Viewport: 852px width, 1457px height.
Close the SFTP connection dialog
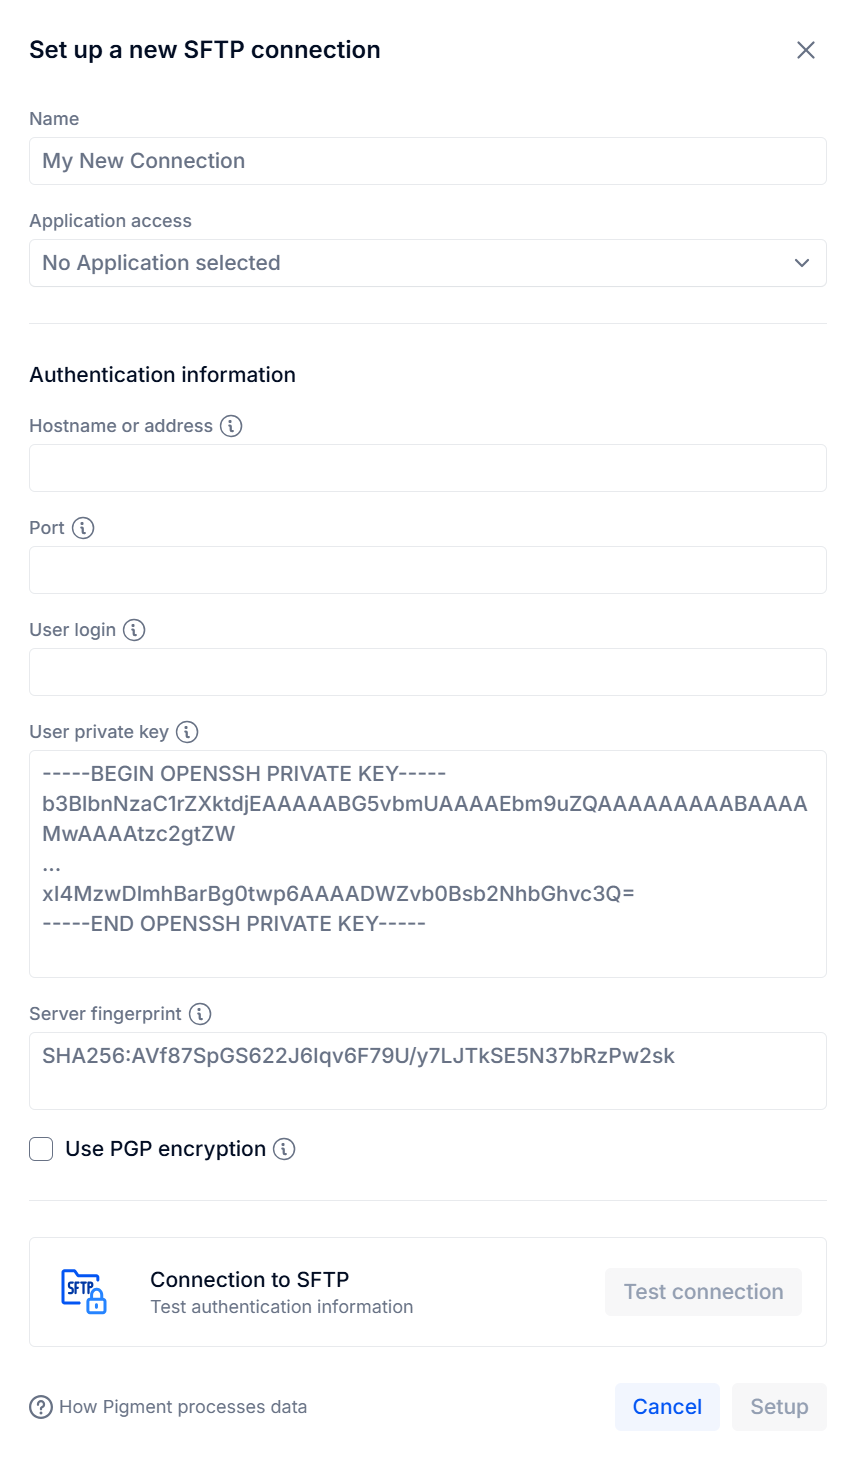[806, 50]
